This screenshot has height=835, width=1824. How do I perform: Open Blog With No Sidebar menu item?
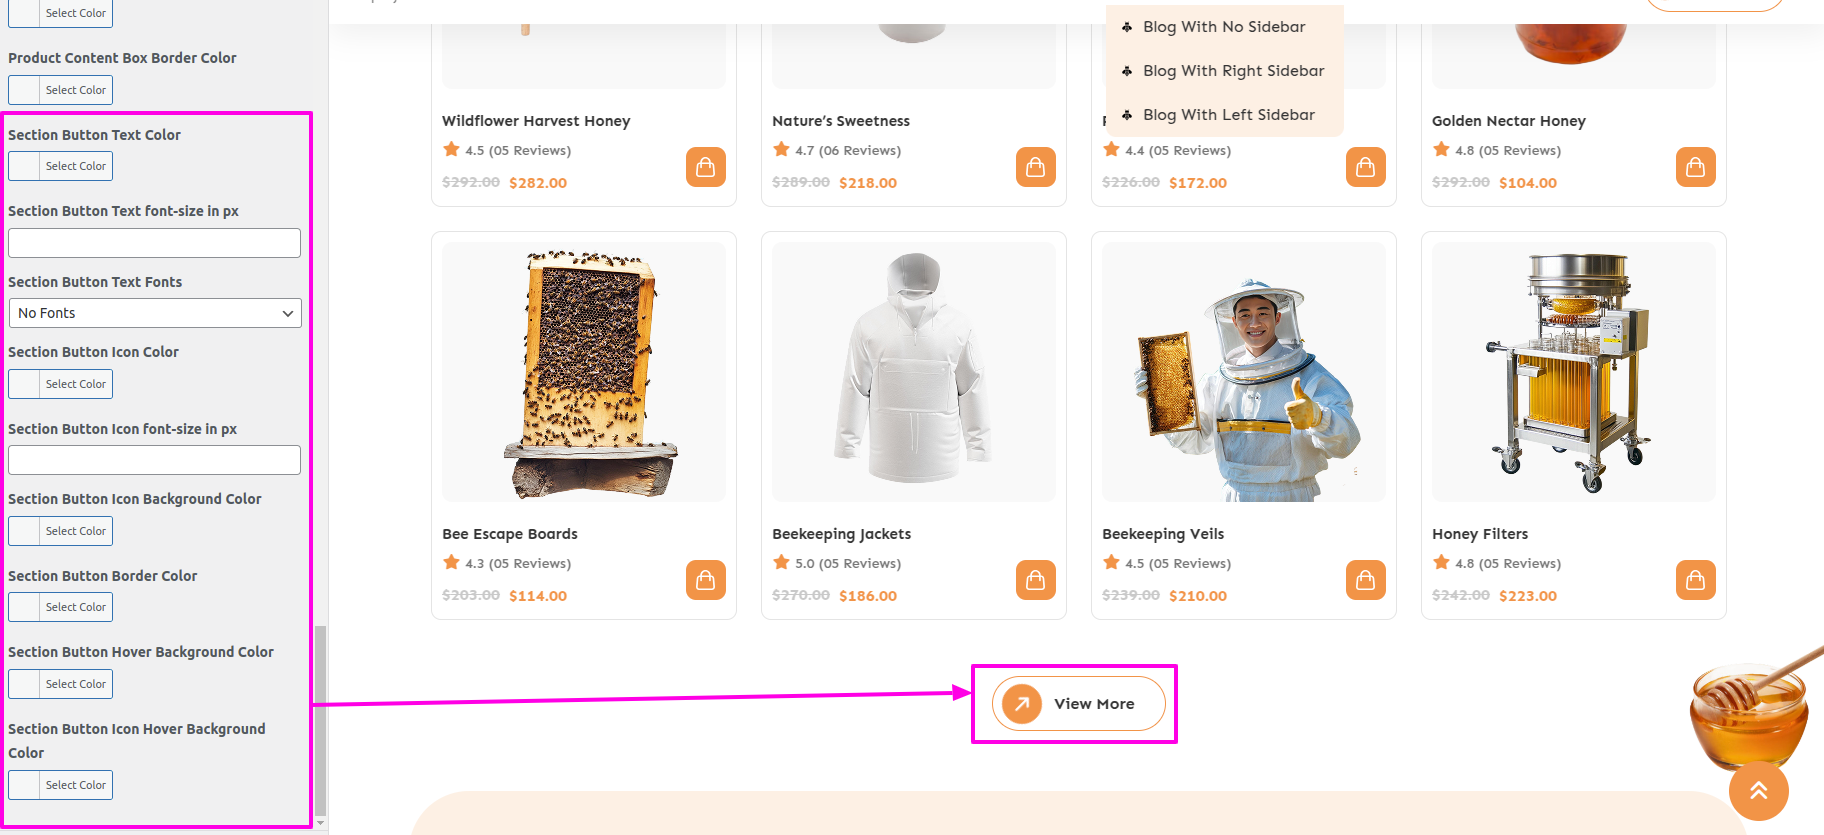(x=1224, y=27)
